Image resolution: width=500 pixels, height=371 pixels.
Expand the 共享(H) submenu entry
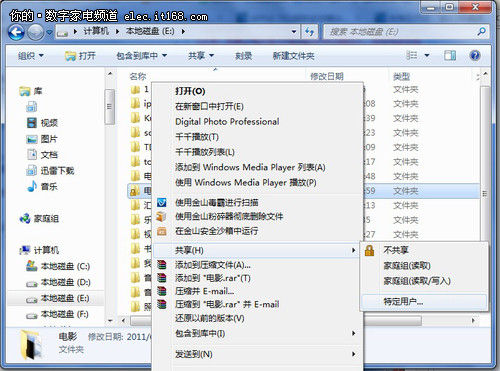(x=256, y=250)
